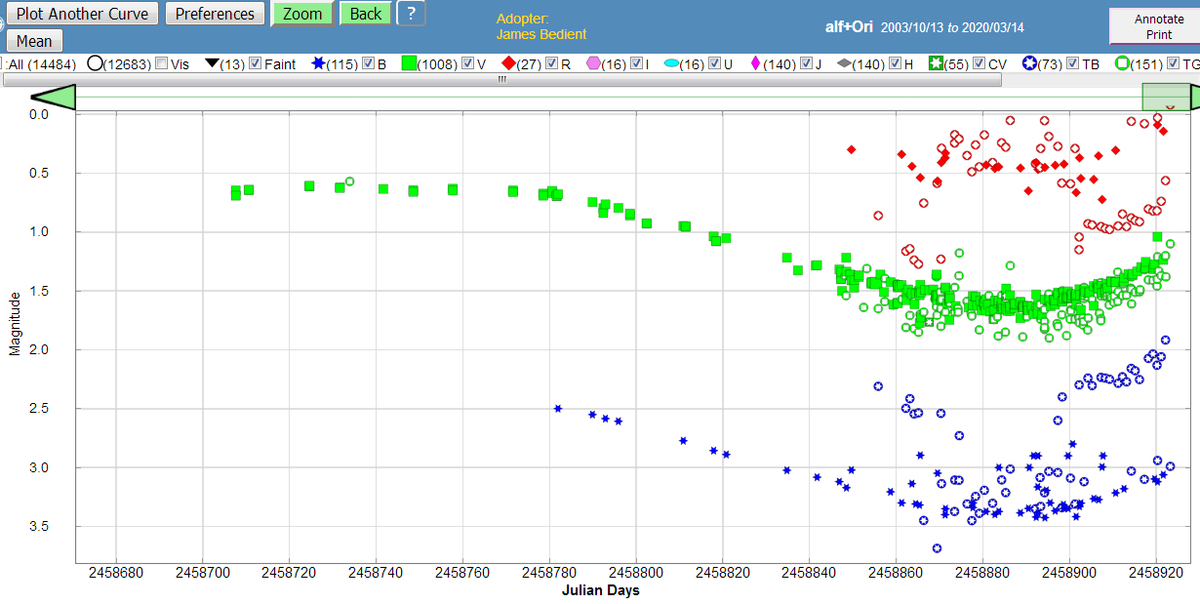The height and width of the screenshot is (604, 1200).
Task: Click the Mean button
Action: [34, 41]
